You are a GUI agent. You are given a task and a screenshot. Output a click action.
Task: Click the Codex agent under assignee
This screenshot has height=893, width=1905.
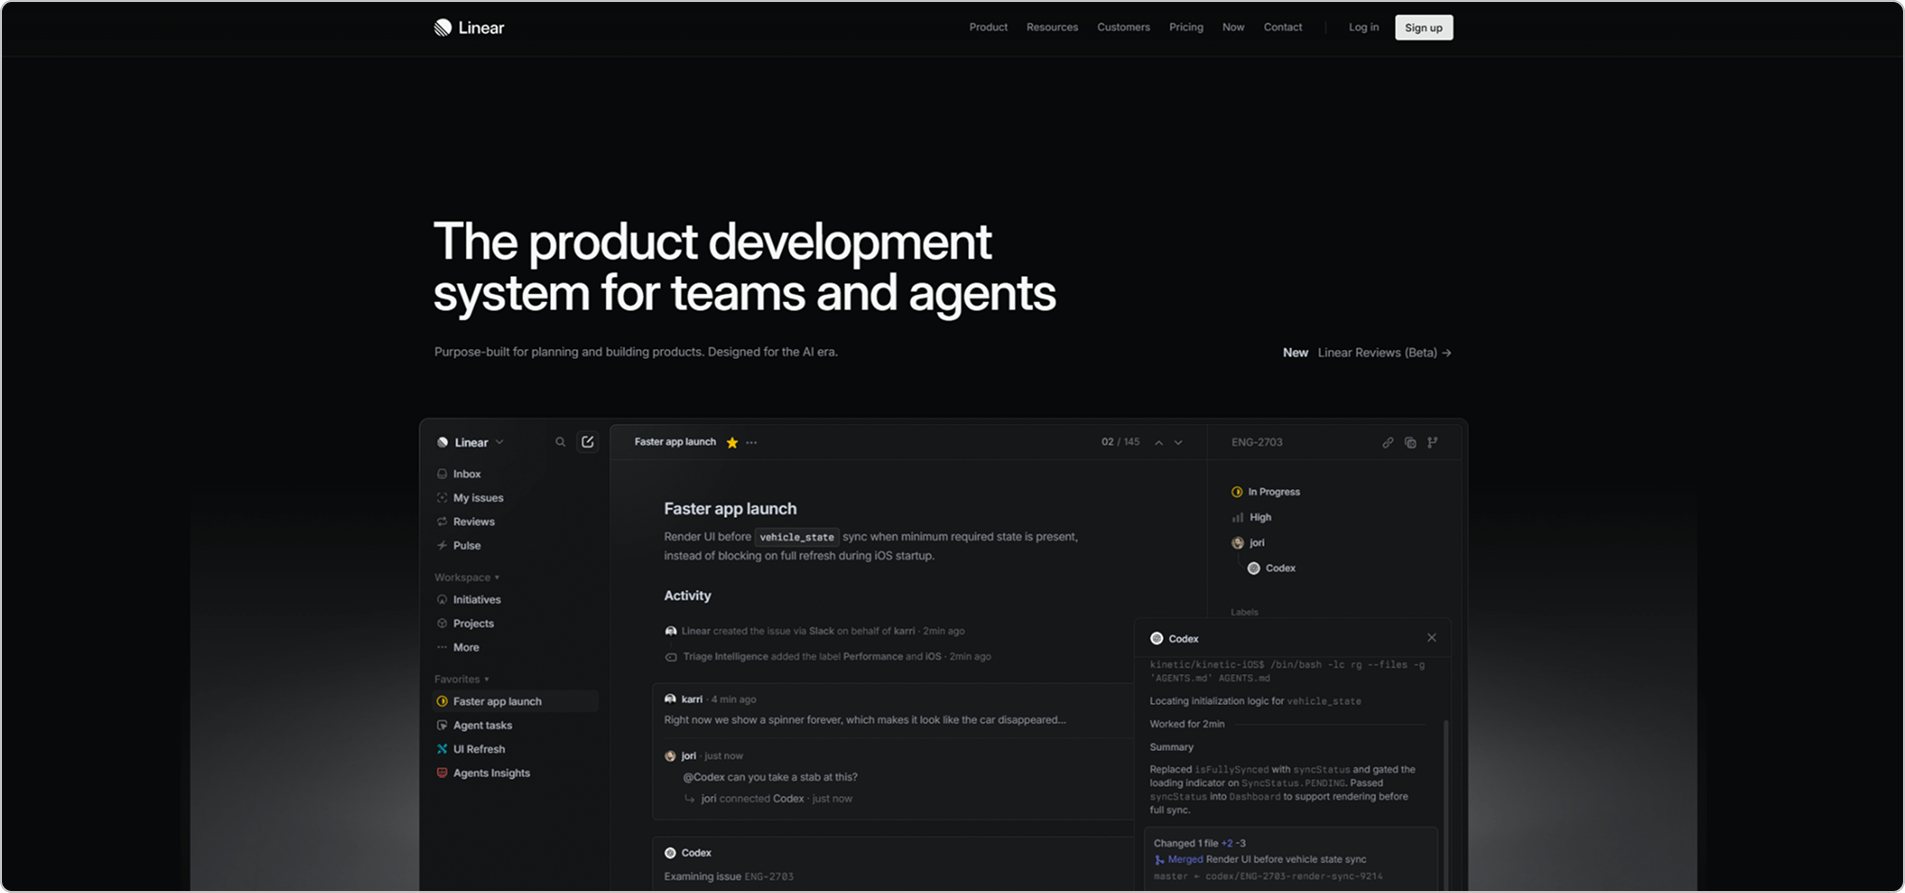click(1271, 569)
